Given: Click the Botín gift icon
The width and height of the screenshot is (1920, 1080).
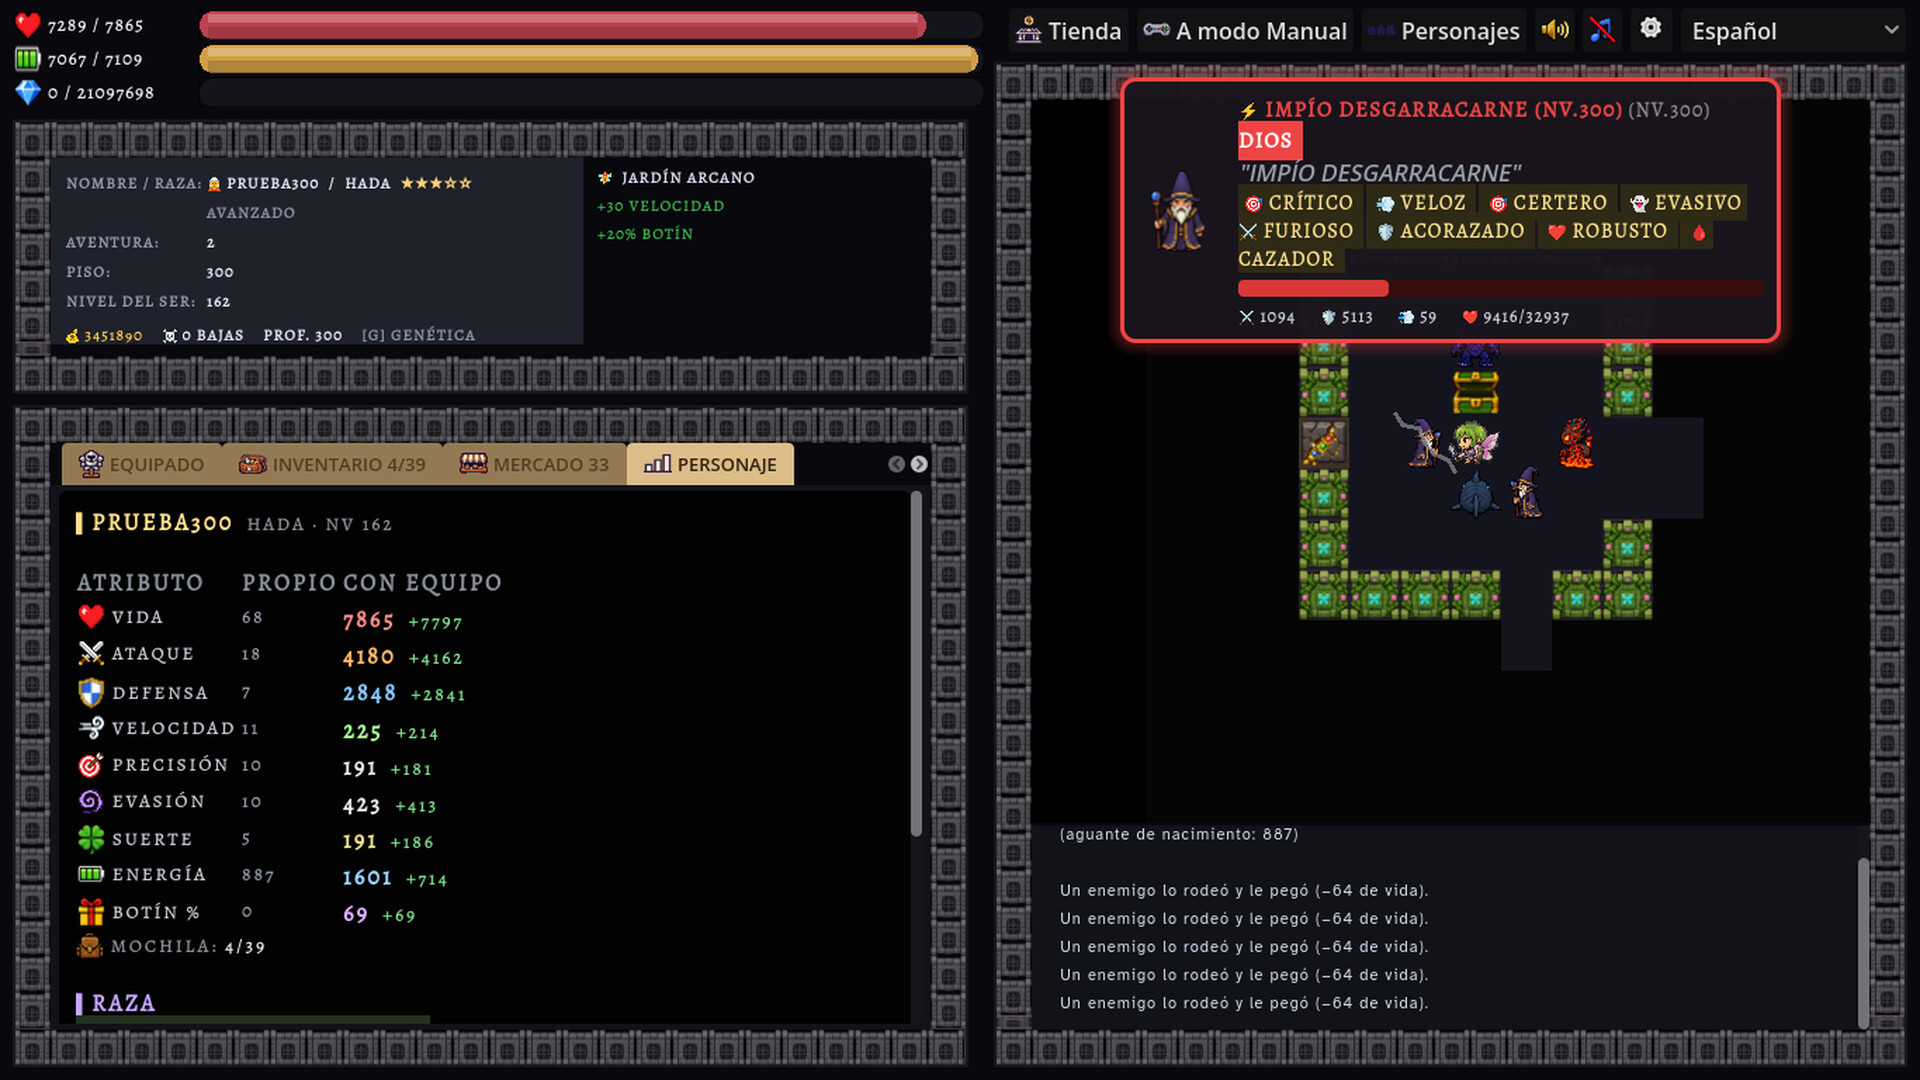Looking at the screenshot, I should point(91,912).
